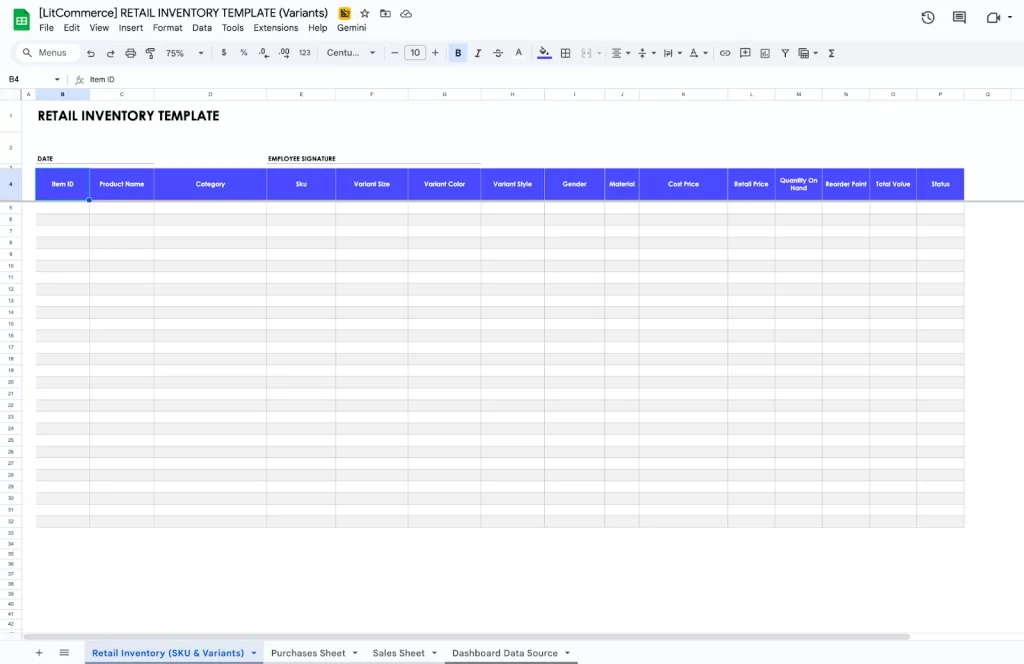Apply strikethrough formatting
Viewport: 1024px width, 664px height.
(497, 52)
